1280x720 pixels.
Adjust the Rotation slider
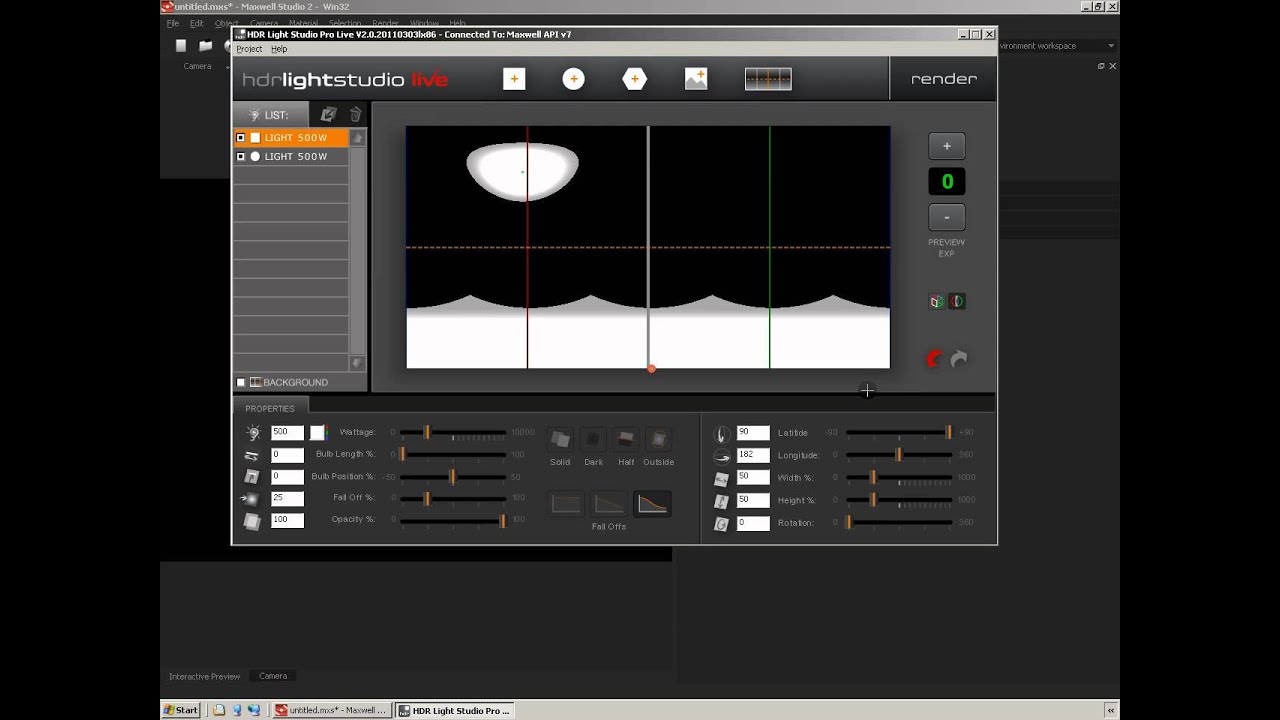(898, 522)
